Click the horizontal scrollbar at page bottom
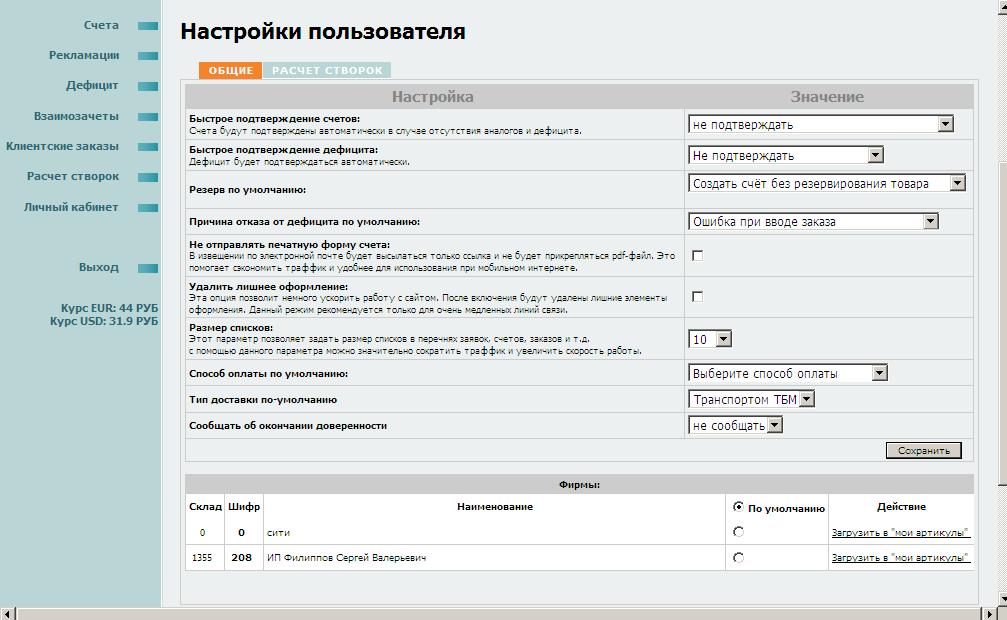 (500, 612)
